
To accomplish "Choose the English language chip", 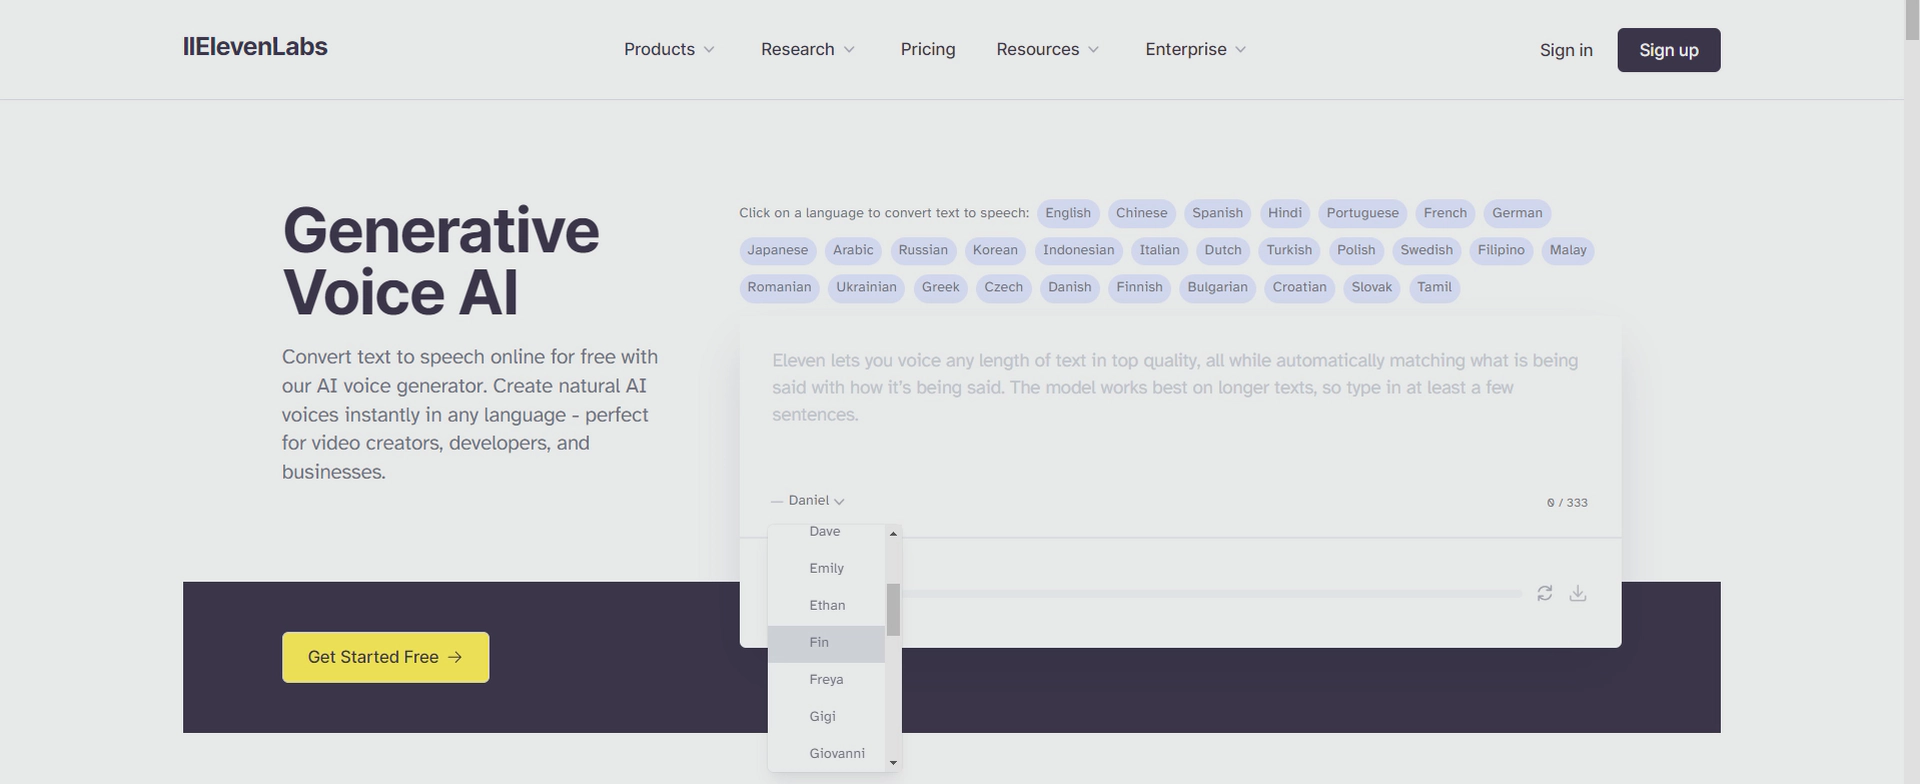I will 1068,213.
